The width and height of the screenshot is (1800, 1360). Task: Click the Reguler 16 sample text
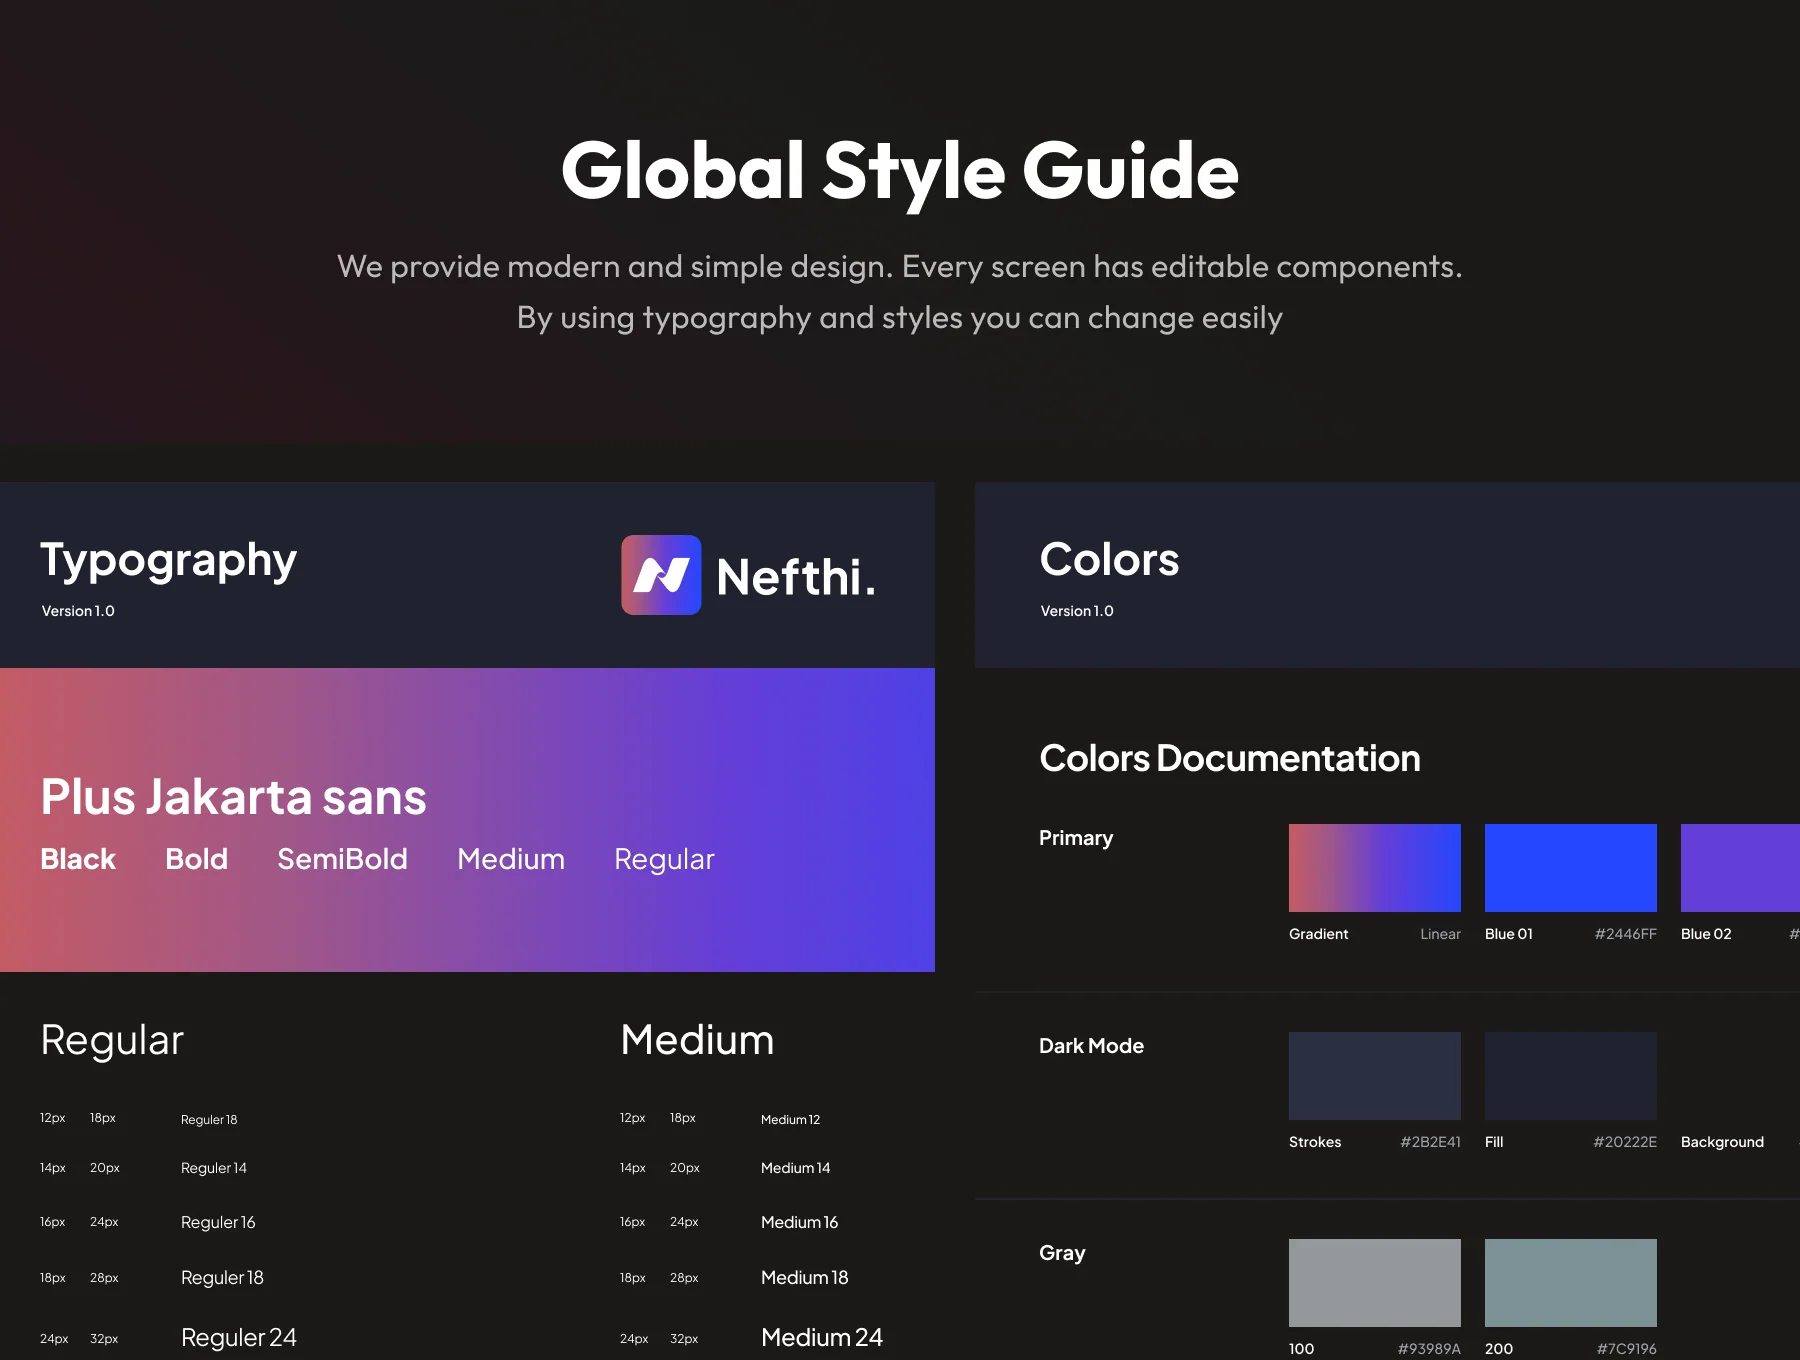click(218, 1222)
